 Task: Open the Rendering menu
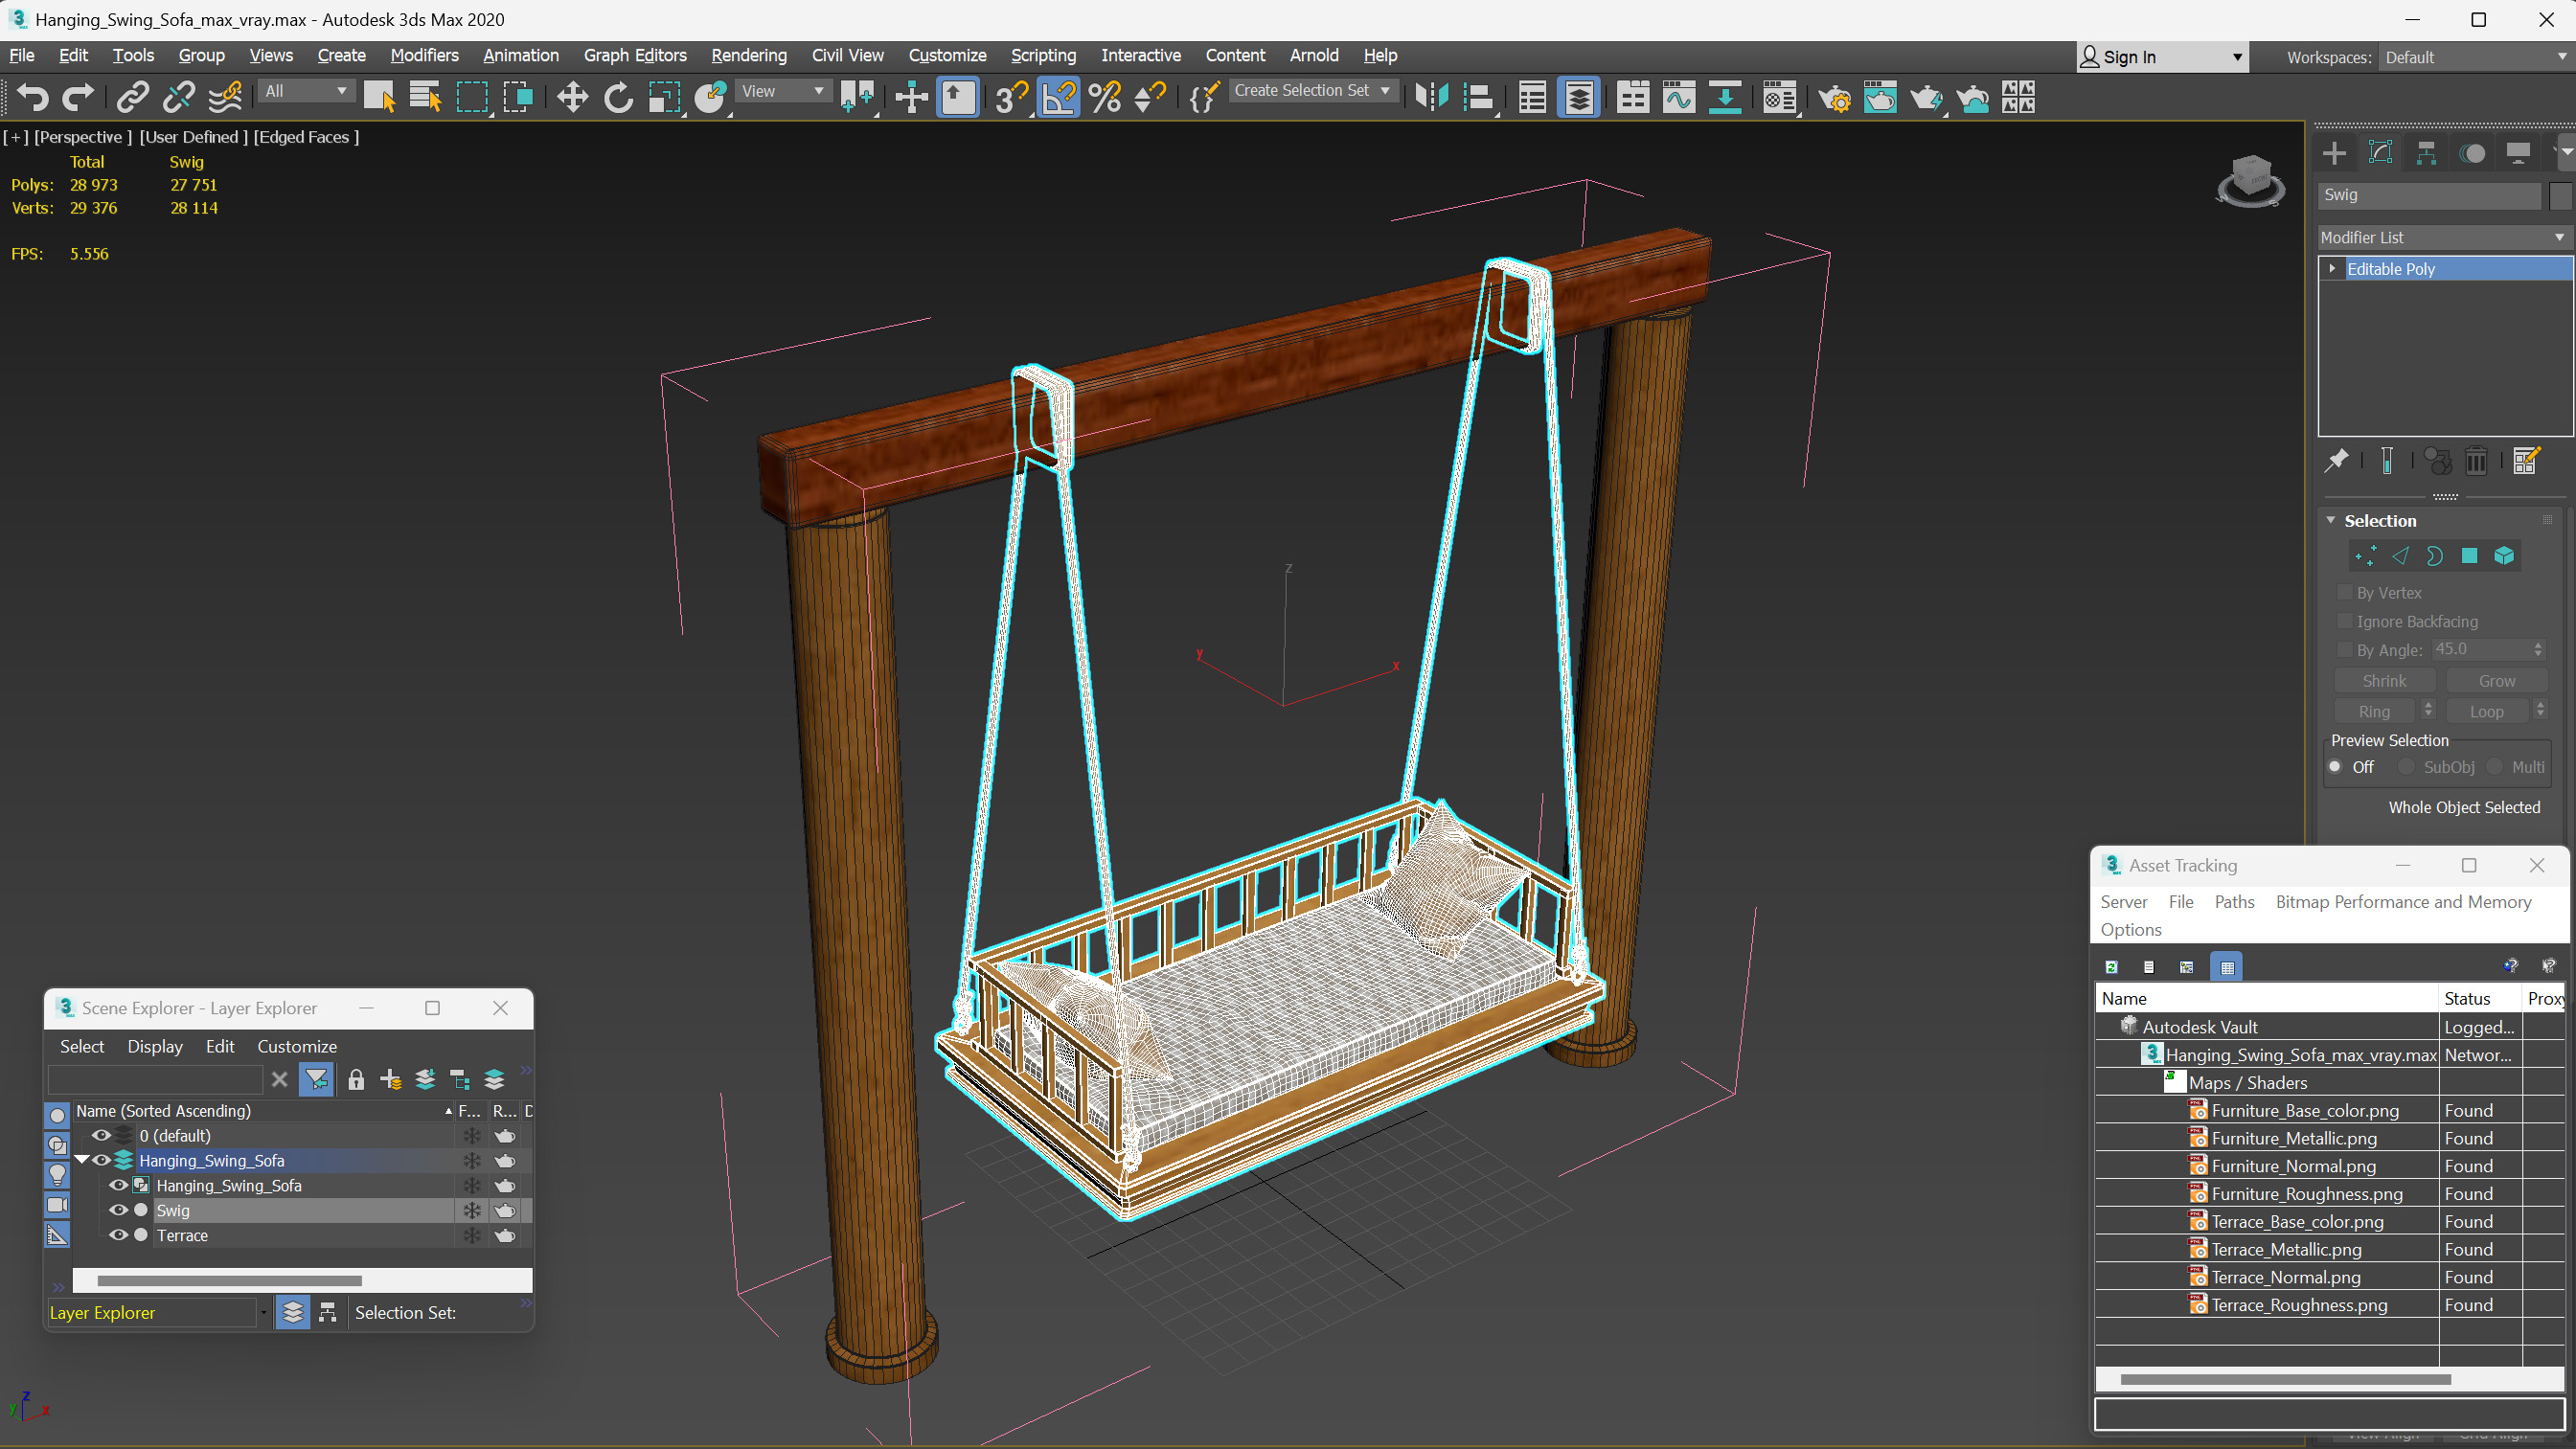[x=749, y=55]
